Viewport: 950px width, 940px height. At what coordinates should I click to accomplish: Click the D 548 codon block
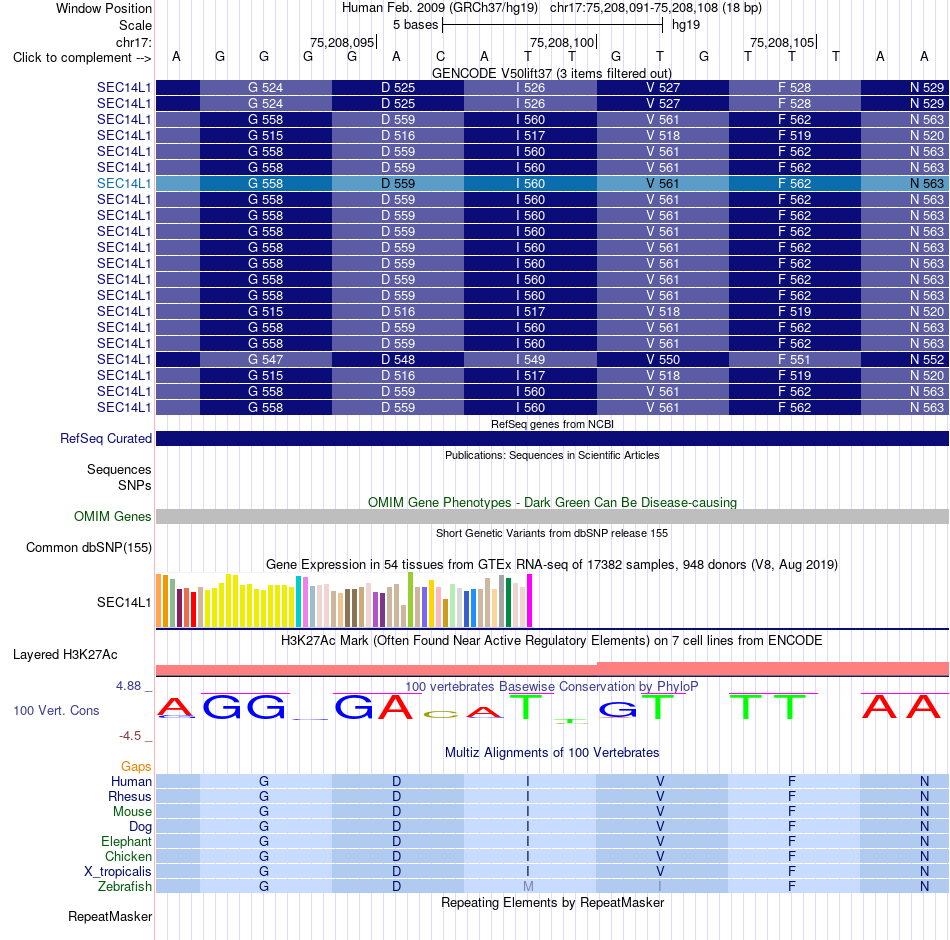tap(398, 359)
